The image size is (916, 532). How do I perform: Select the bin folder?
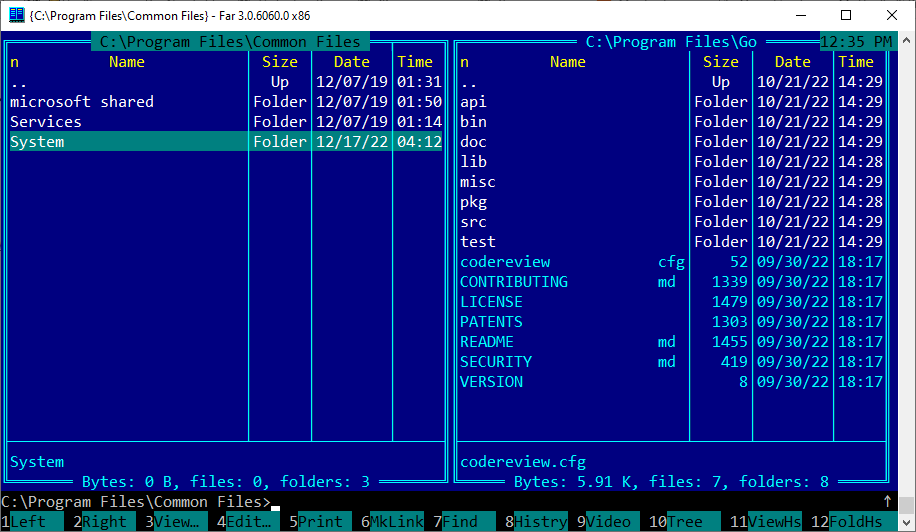point(671,121)
